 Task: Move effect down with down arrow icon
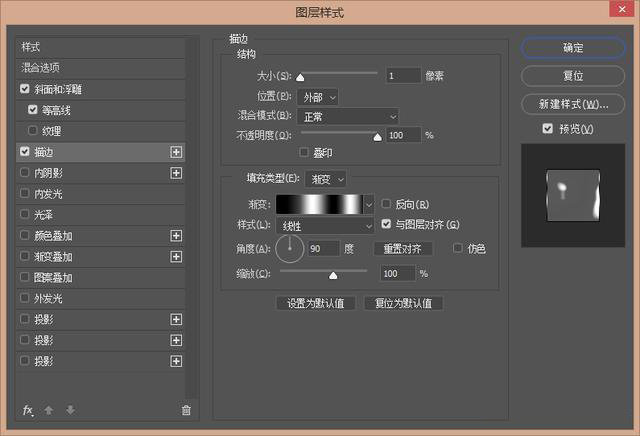pos(70,410)
